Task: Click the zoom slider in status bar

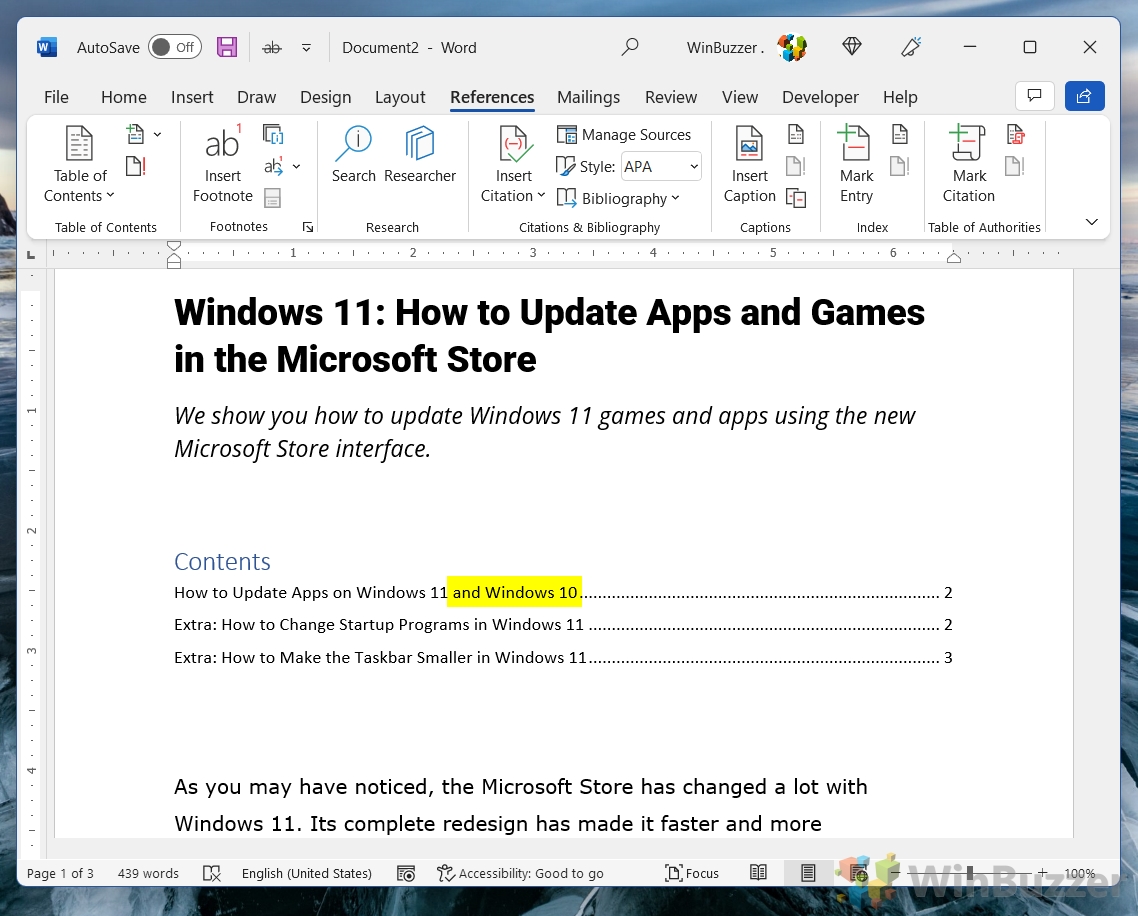Action: coord(968,873)
